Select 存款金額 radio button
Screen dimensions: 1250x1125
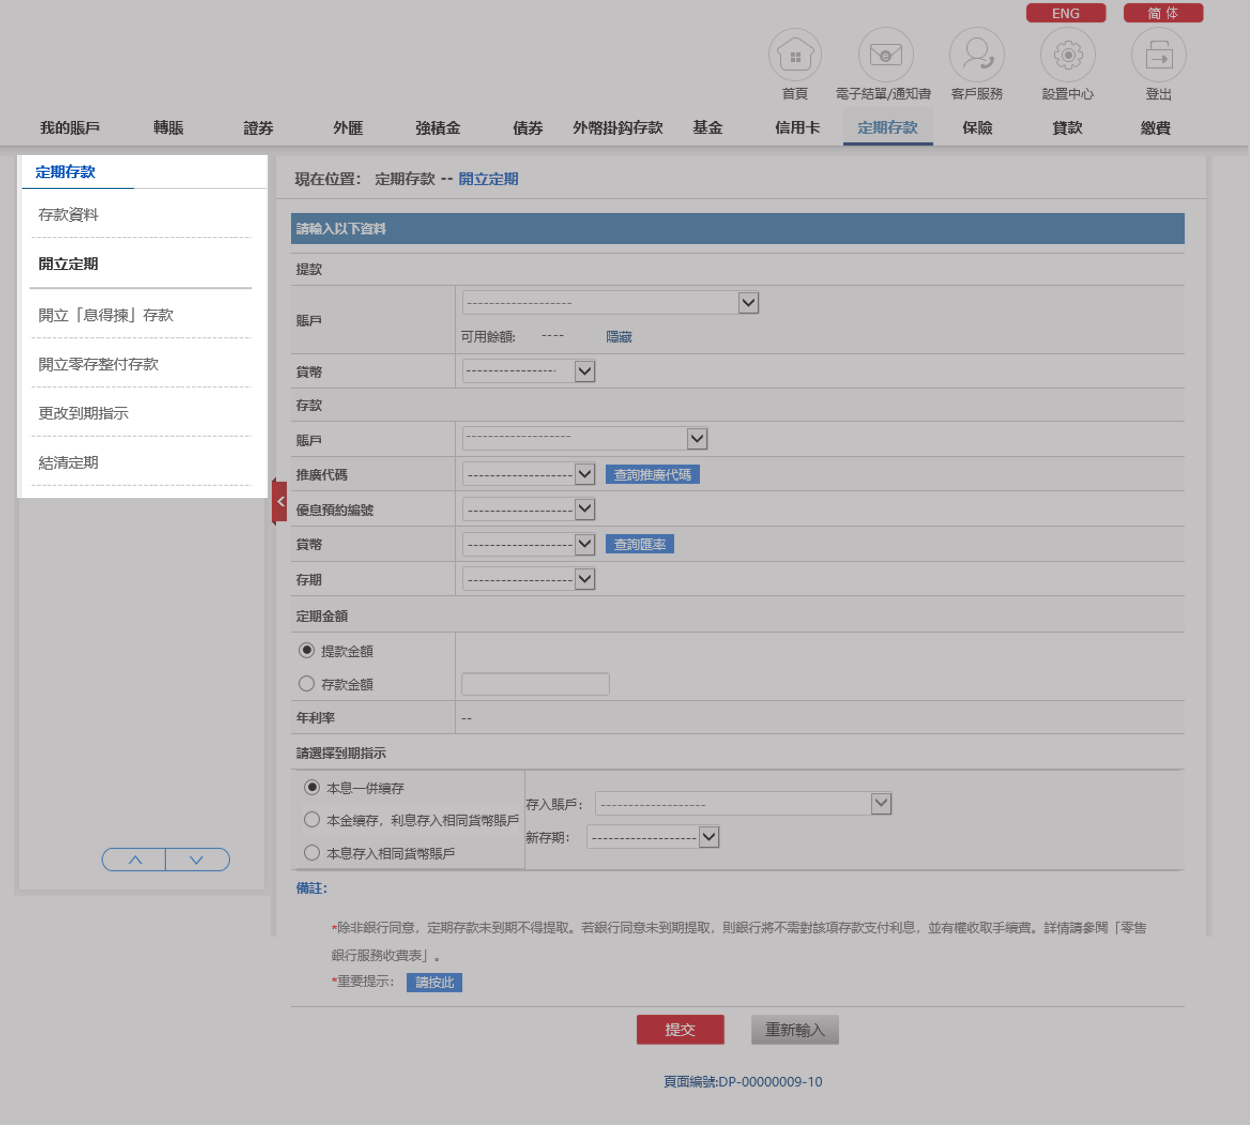[307, 684]
